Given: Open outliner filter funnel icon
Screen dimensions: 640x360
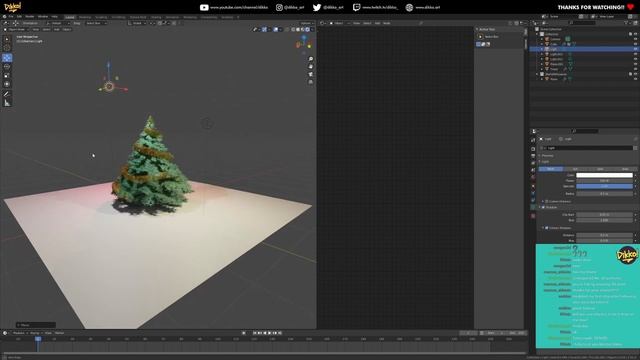Looking at the screenshot, I should tap(627, 23).
